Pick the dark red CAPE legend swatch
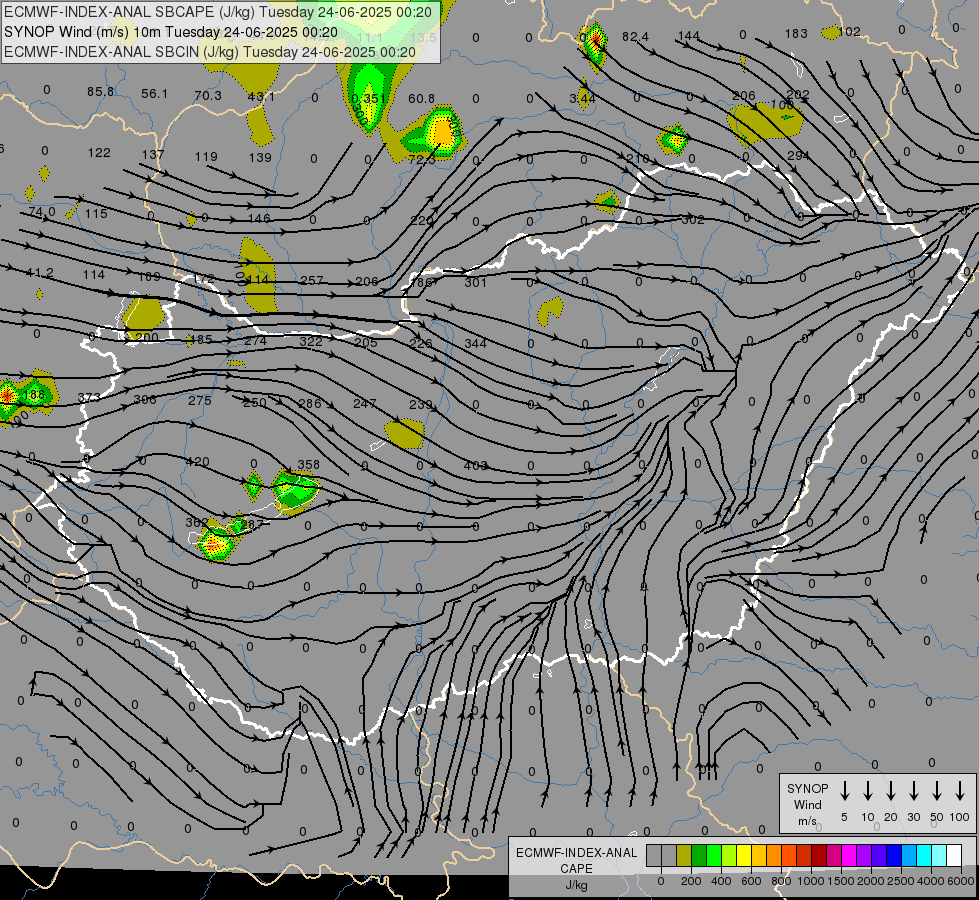Image resolution: width=979 pixels, height=900 pixels. click(x=819, y=856)
